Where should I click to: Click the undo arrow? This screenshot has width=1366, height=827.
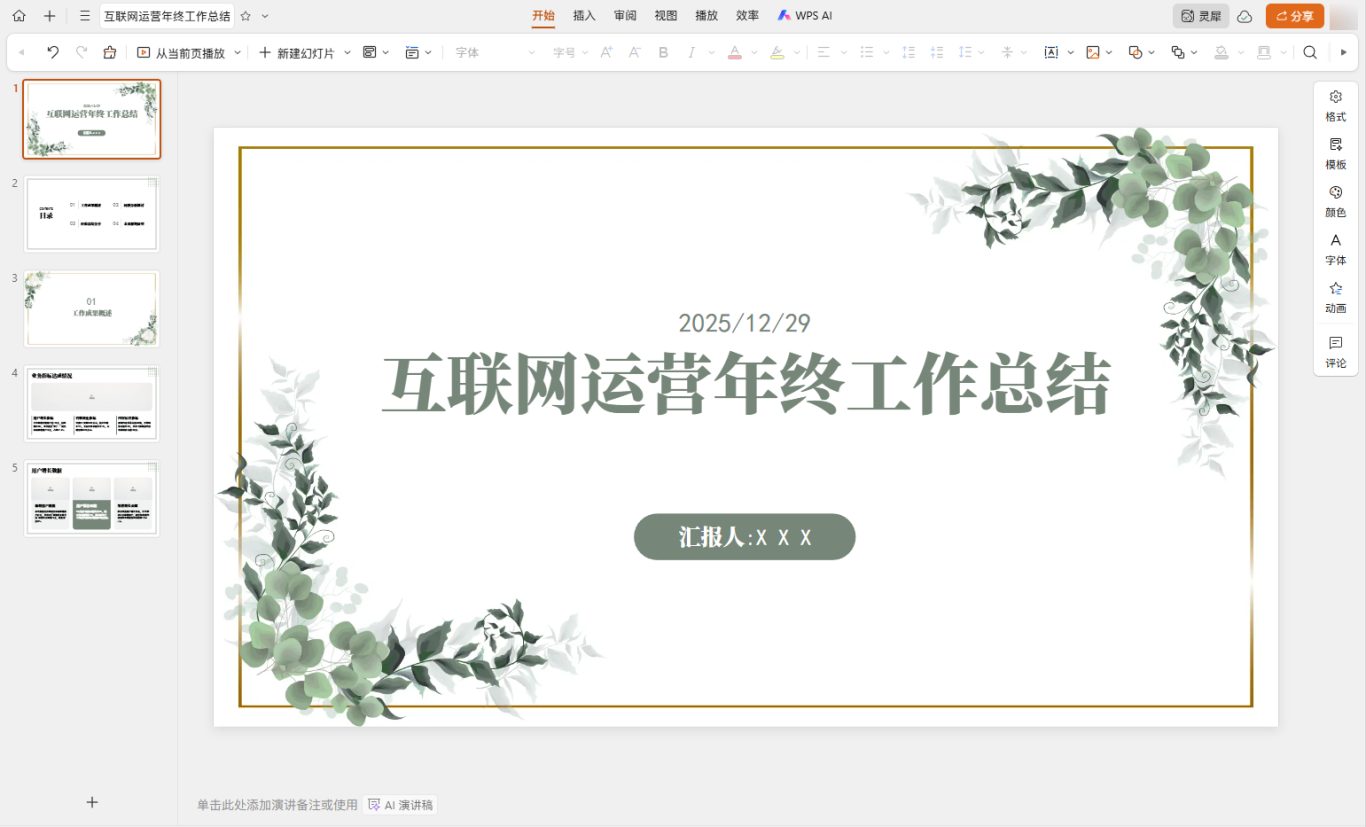(x=52, y=51)
